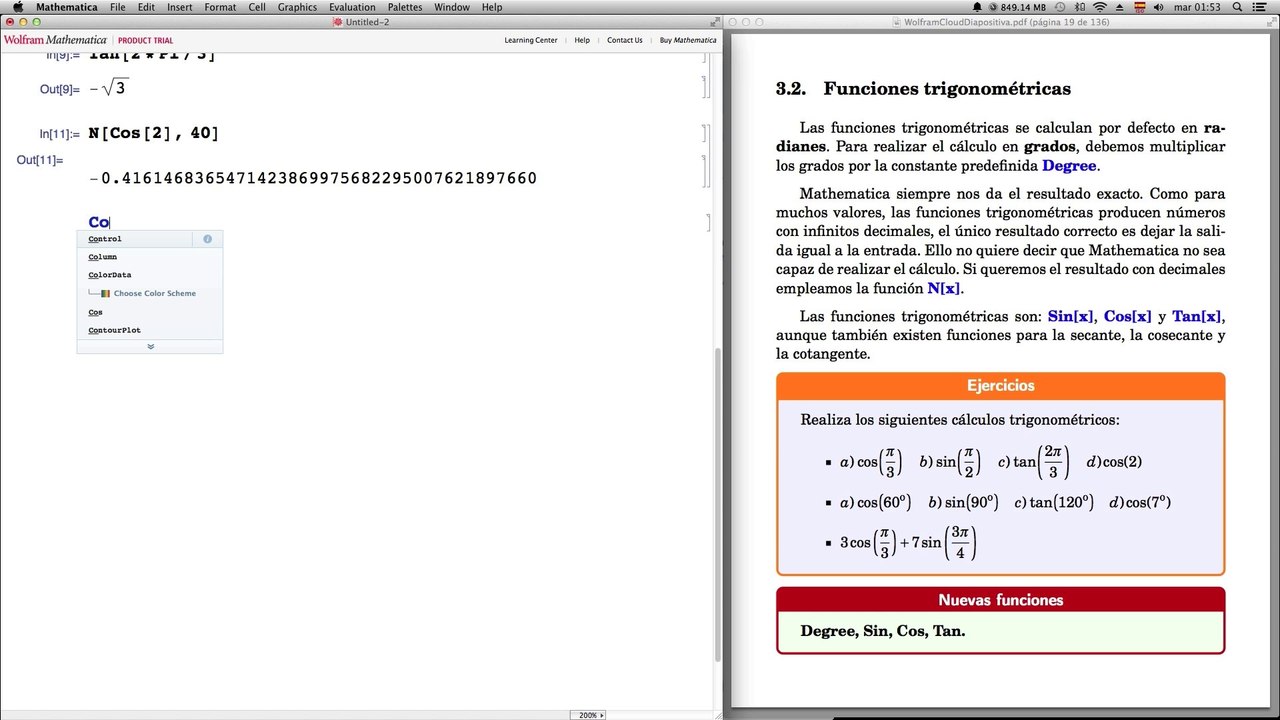Open the Graphics menu

(297, 7)
